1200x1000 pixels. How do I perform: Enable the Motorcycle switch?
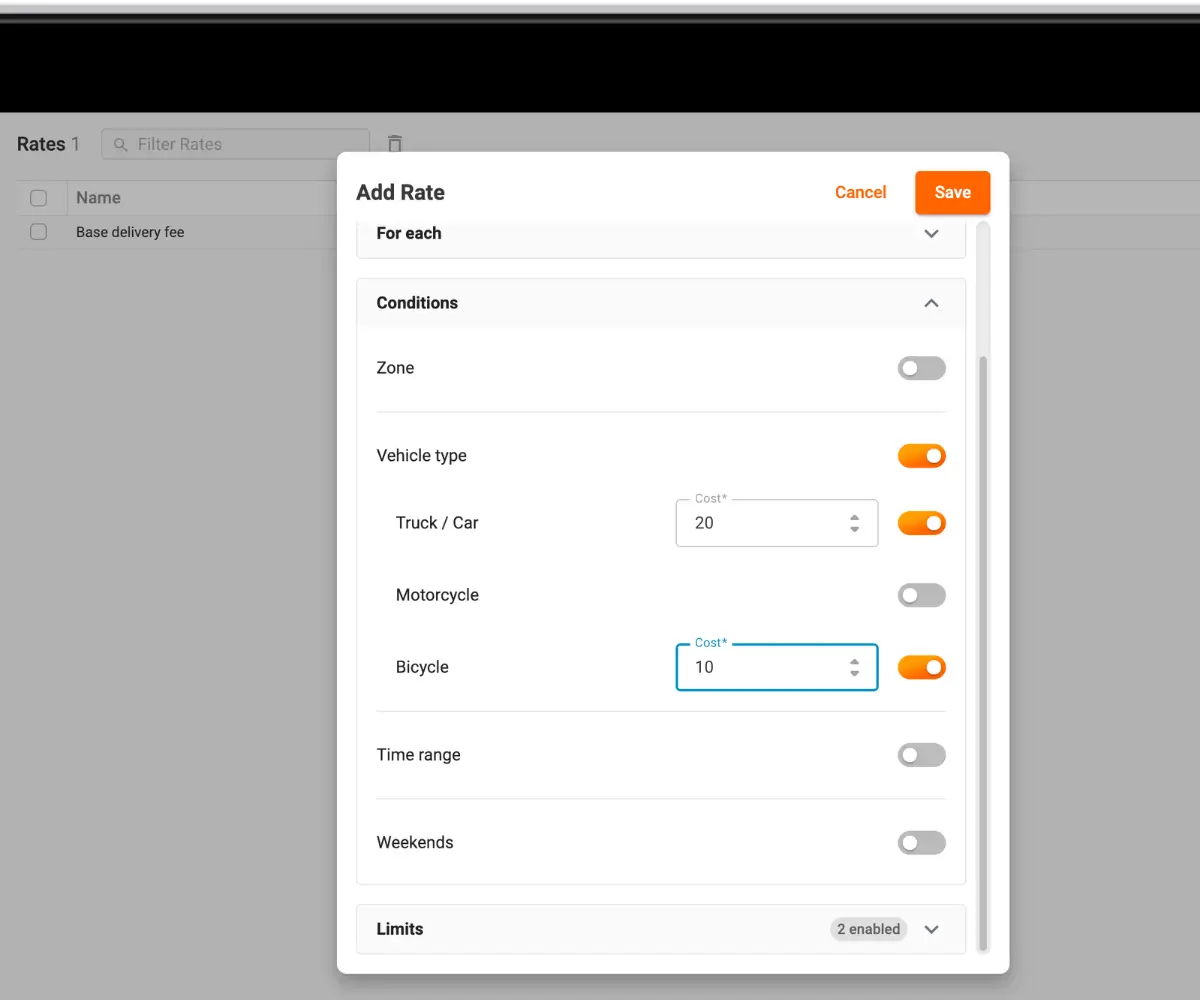pos(921,595)
